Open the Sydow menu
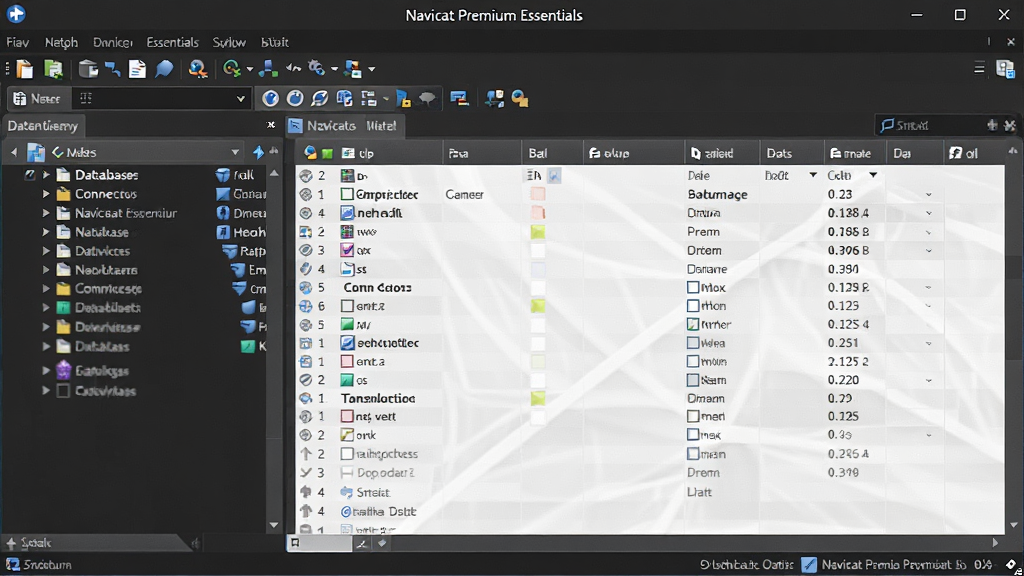Screen dimensions: 1024x576 click(229, 42)
